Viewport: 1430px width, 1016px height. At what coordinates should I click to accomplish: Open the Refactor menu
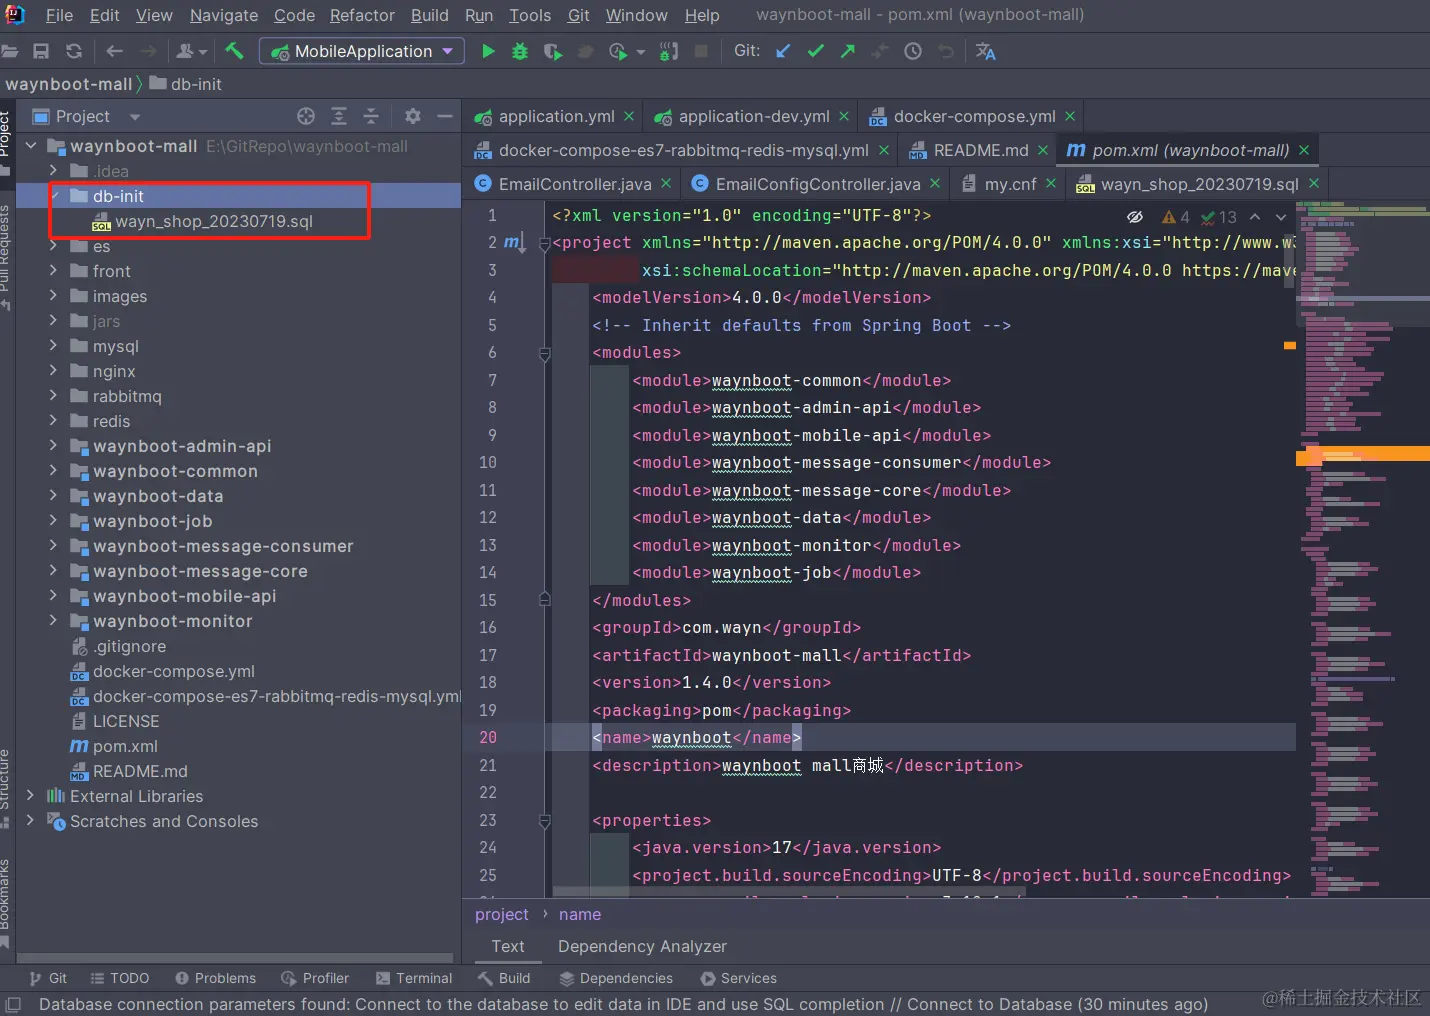(362, 15)
